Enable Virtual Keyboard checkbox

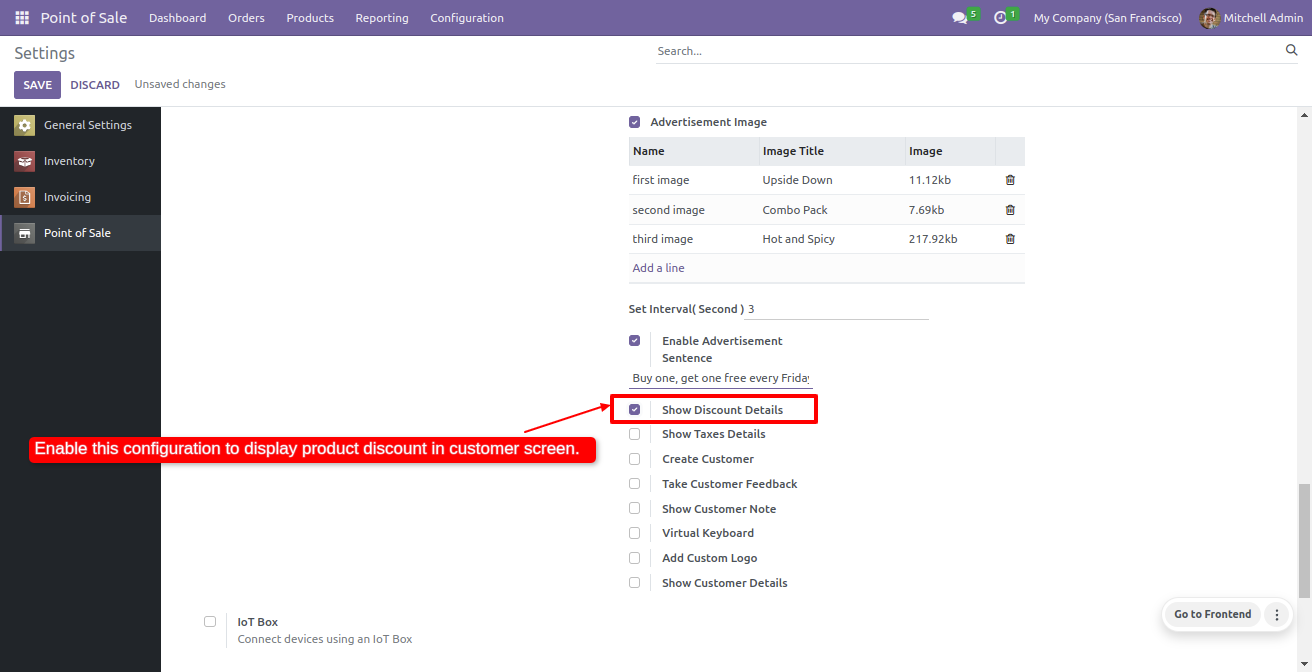pos(634,533)
